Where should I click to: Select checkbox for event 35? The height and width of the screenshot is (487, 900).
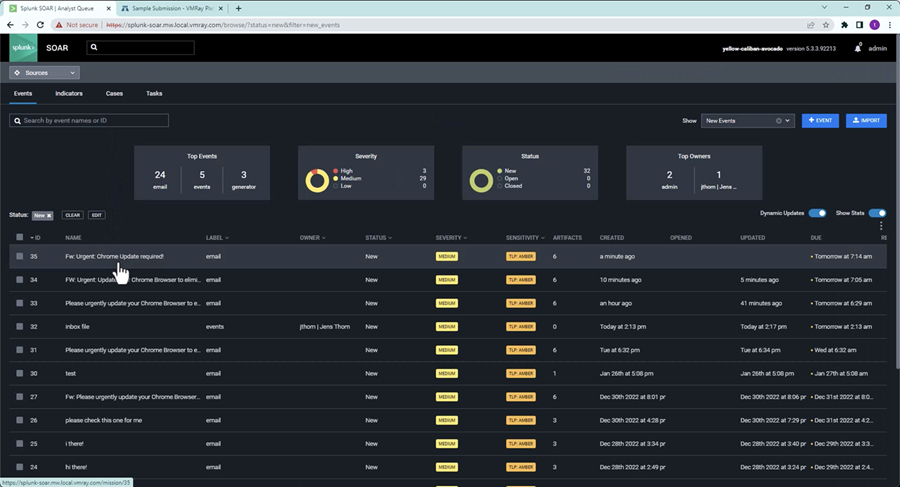click(x=20, y=256)
